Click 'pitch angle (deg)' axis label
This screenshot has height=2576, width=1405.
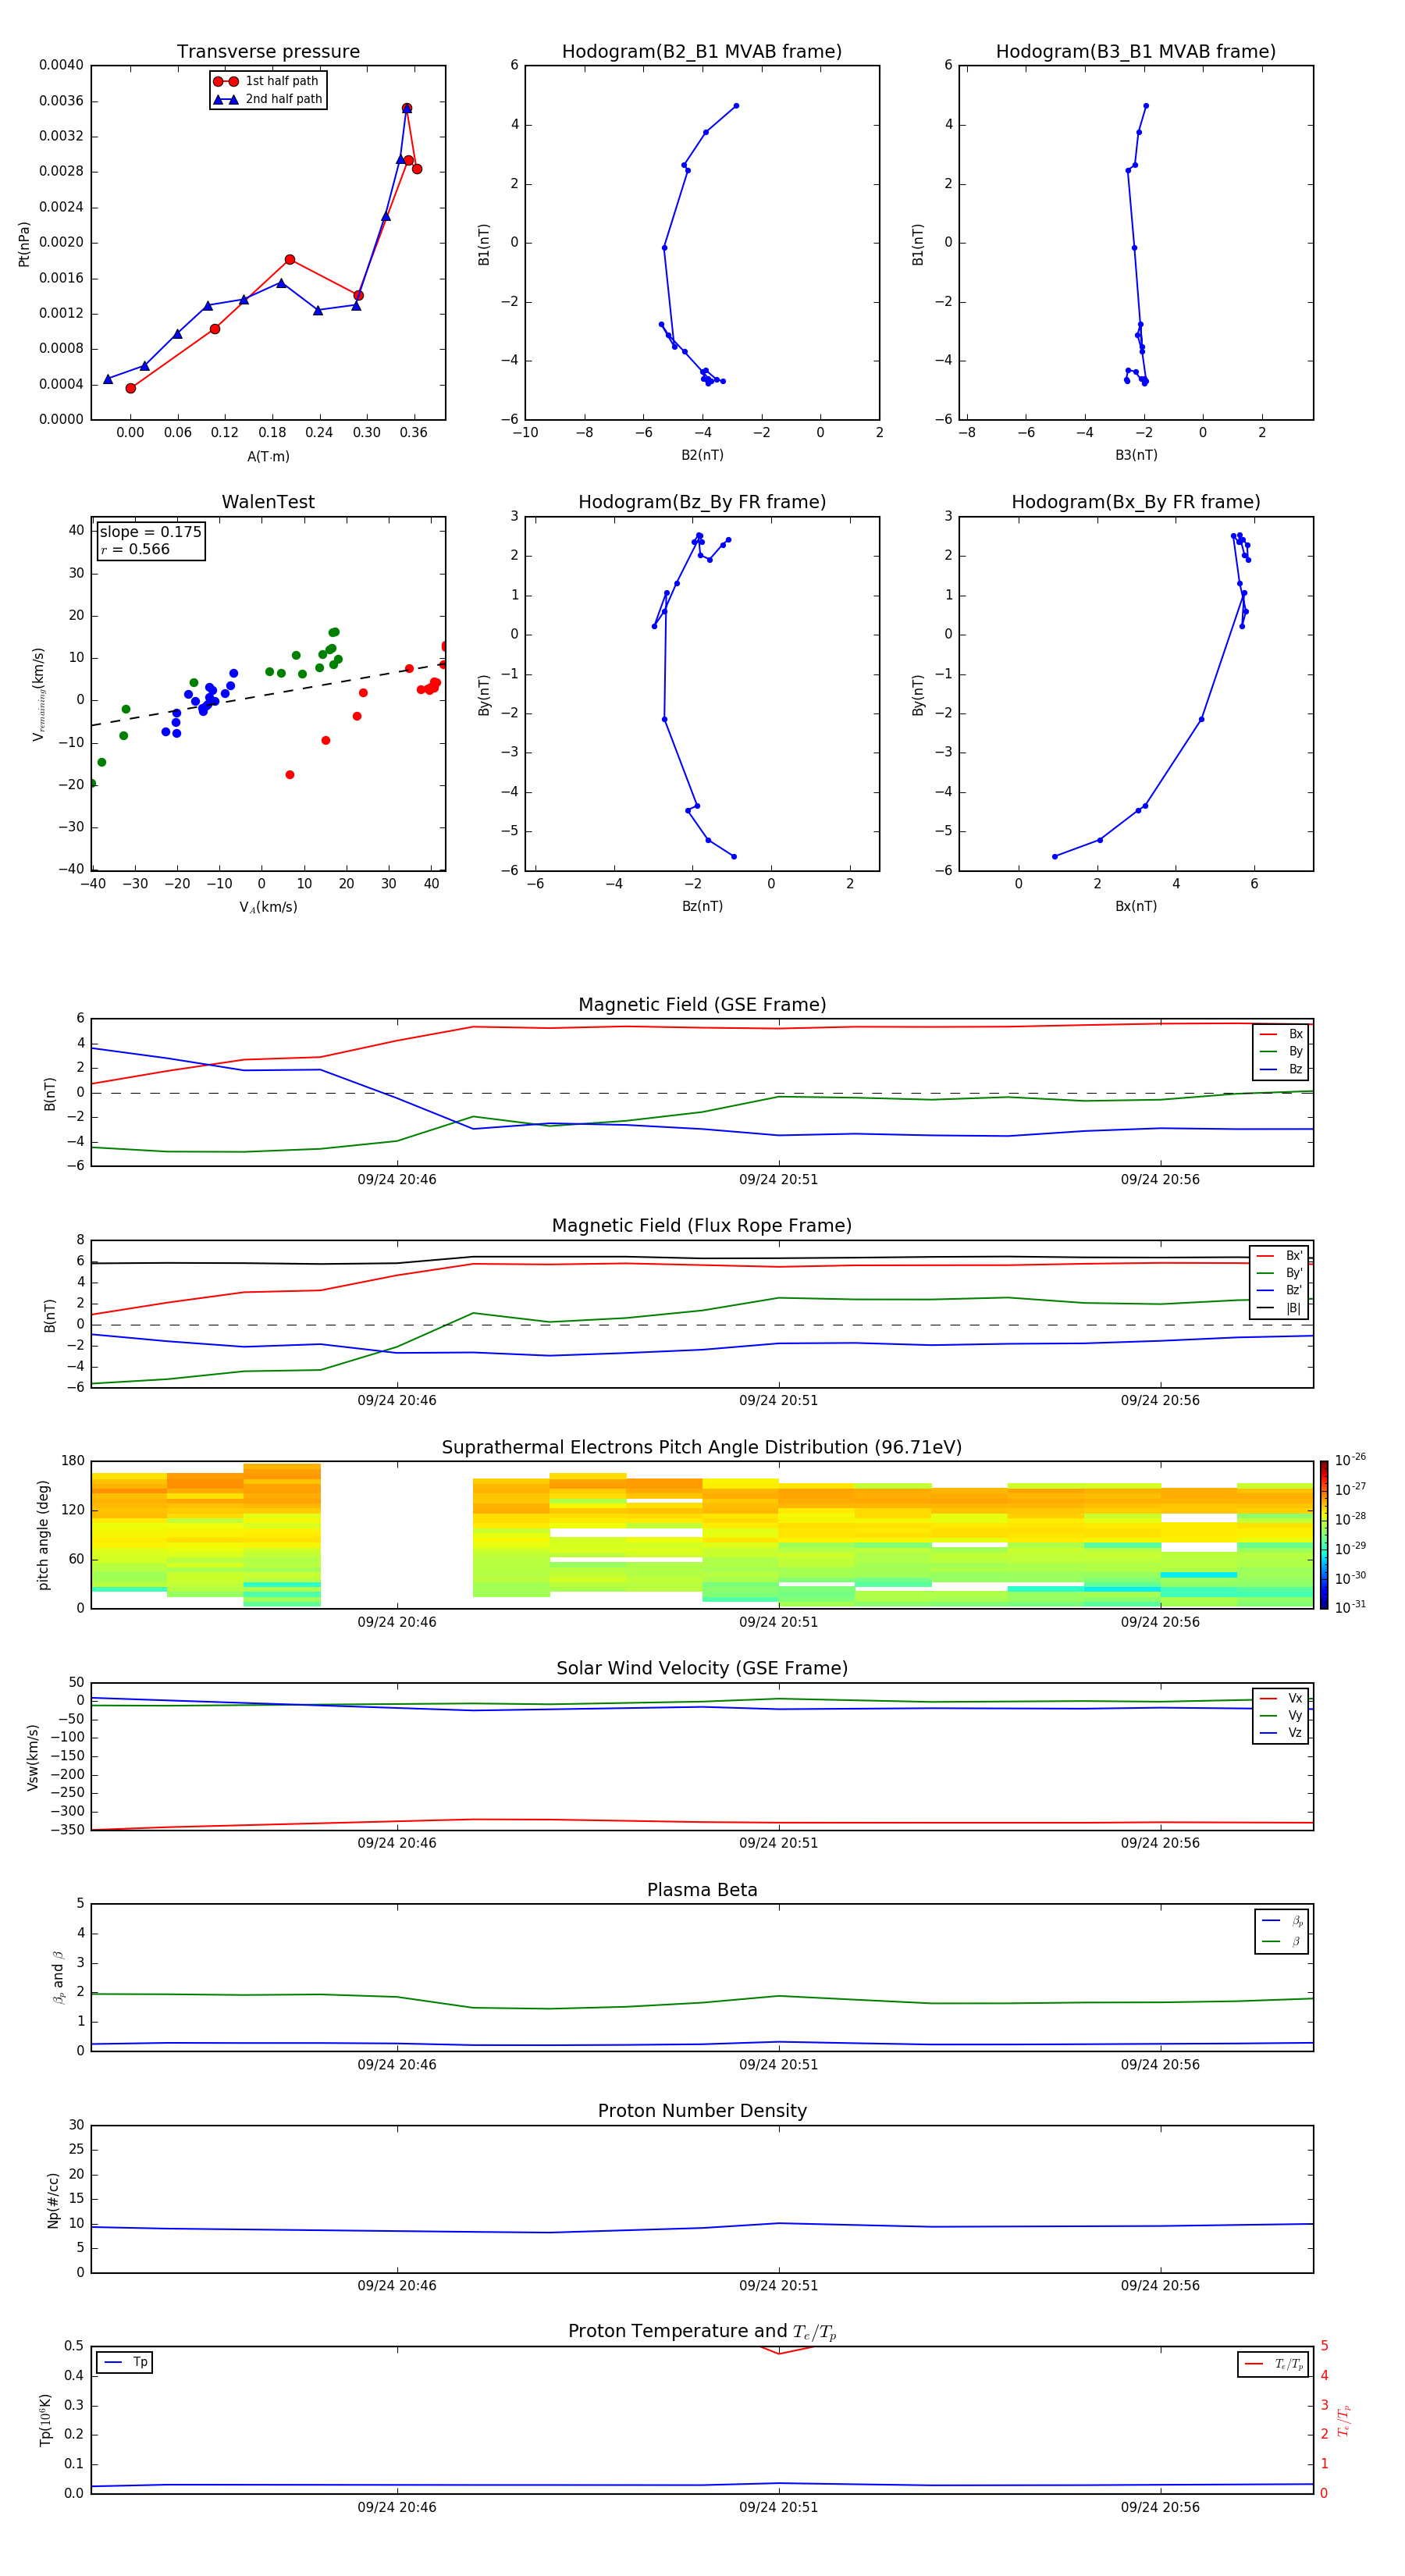click(43, 1535)
